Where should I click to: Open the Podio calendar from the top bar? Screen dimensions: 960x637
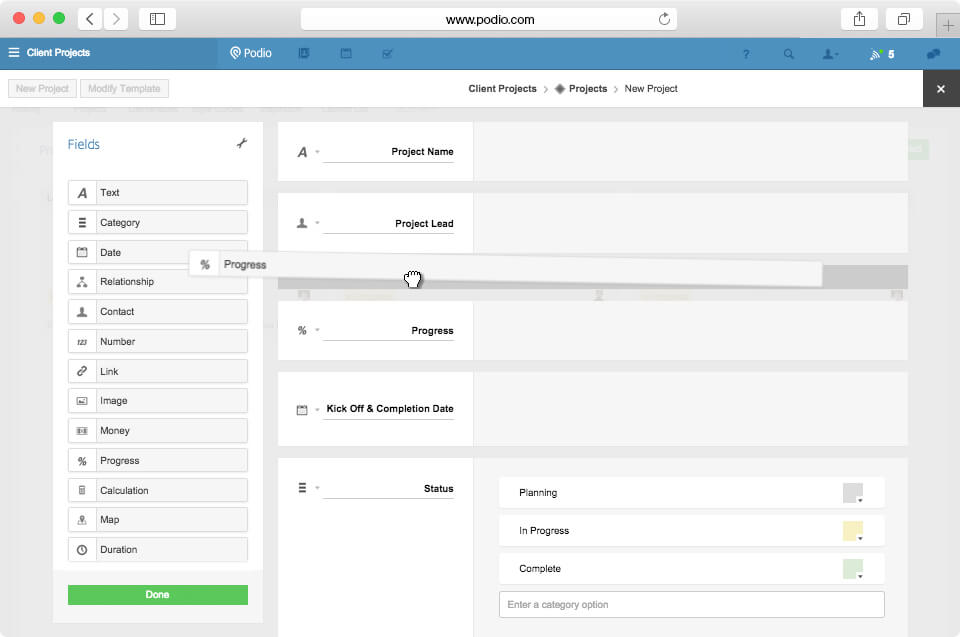coord(346,53)
